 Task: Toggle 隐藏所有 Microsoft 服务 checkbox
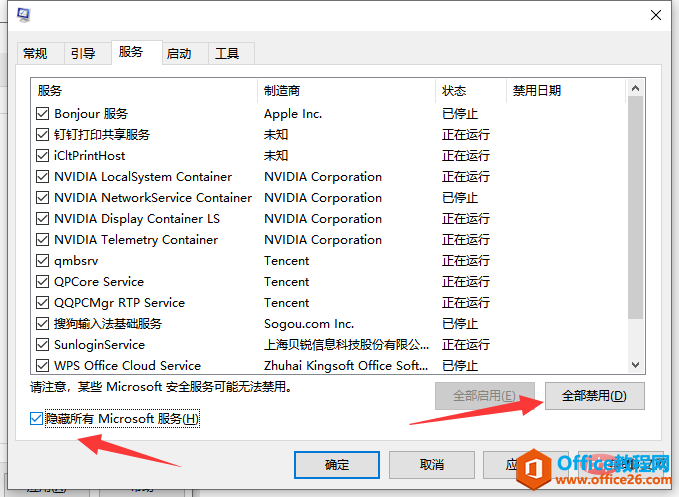(x=36, y=419)
